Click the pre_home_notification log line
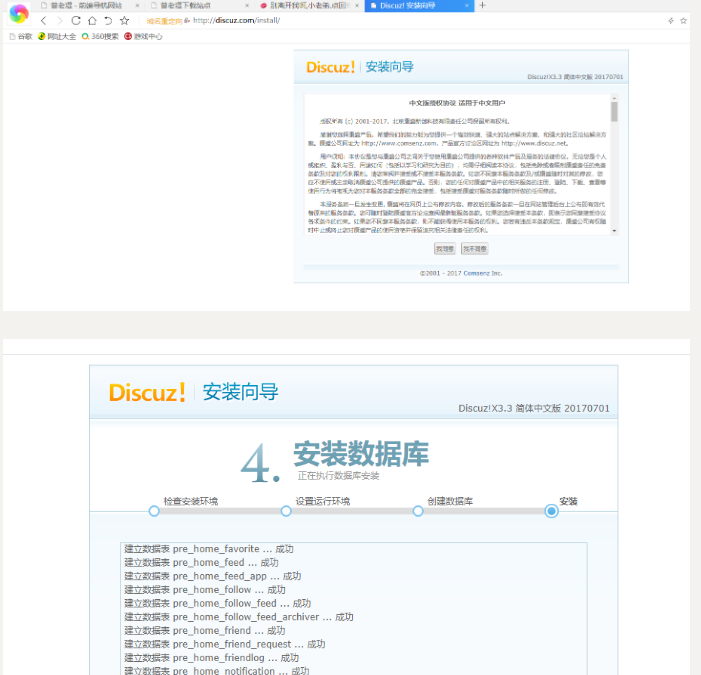Screen dimensions: 701x675 point(216,671)
